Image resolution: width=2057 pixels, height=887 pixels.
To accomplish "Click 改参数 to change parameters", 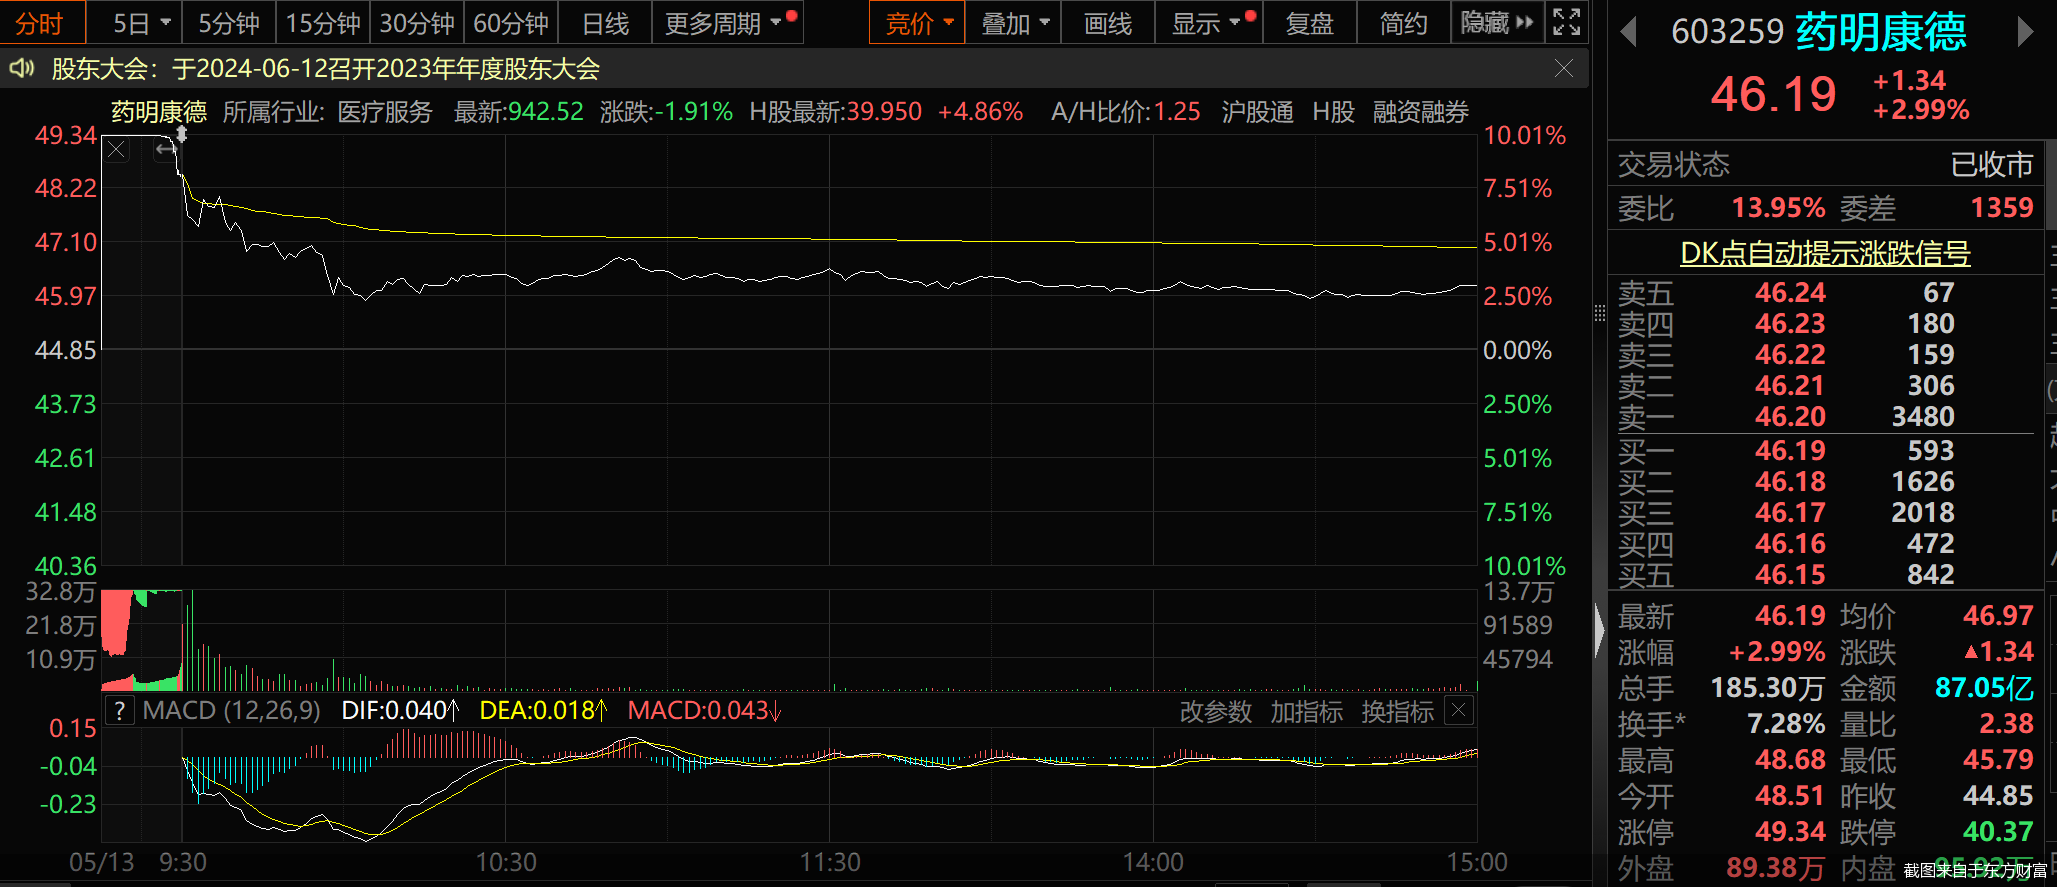I will (x=1216, y=712).
